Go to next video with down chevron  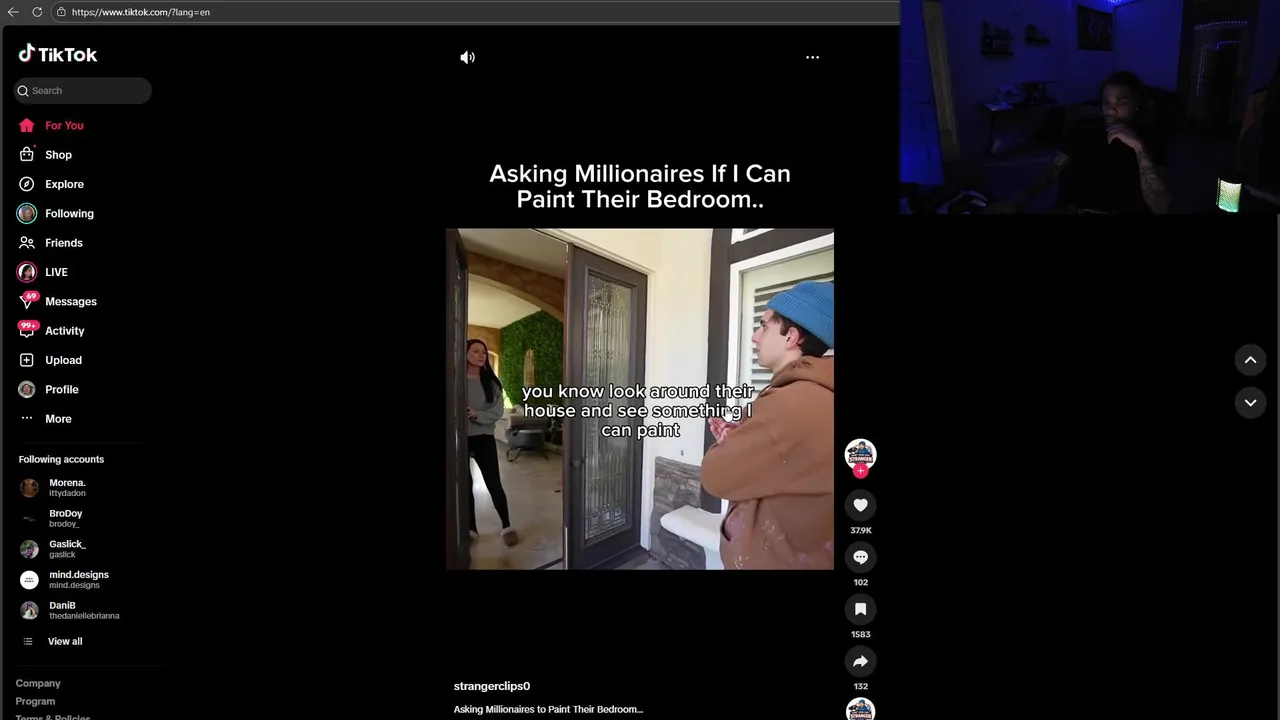coord(1250,402)
